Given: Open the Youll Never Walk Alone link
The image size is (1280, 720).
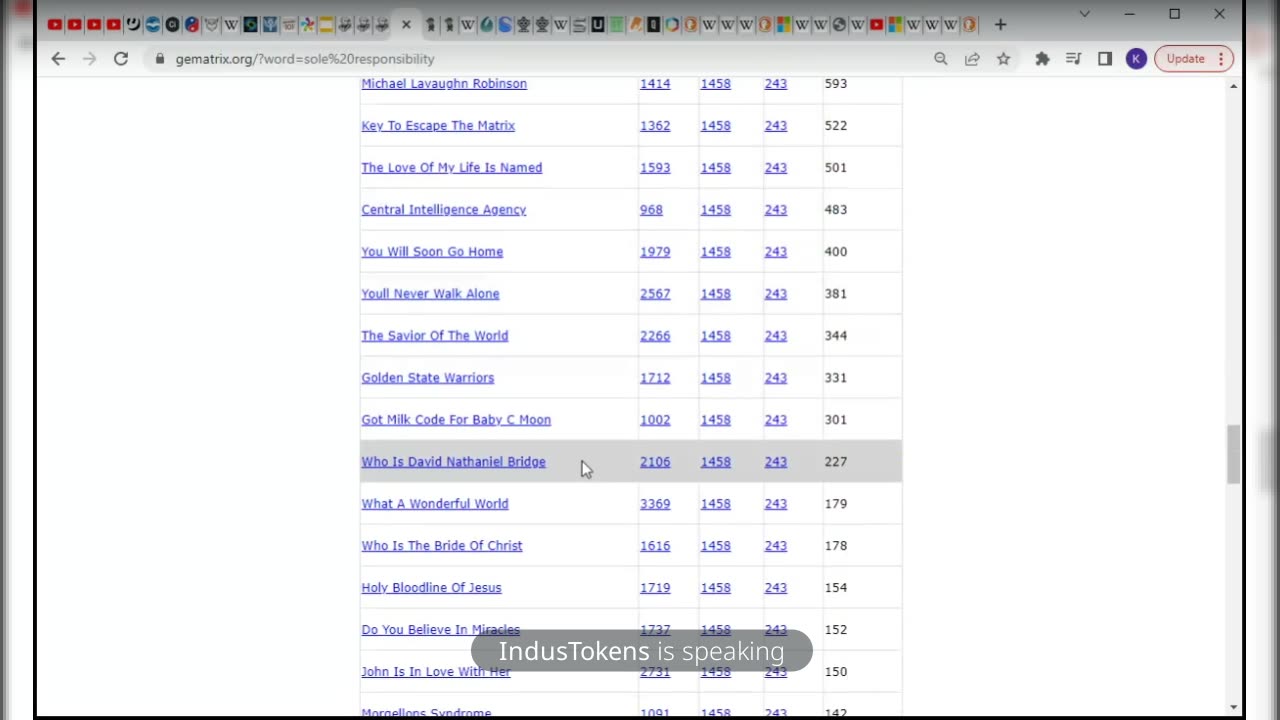Looking at the screenshot, I should [430, 294].
